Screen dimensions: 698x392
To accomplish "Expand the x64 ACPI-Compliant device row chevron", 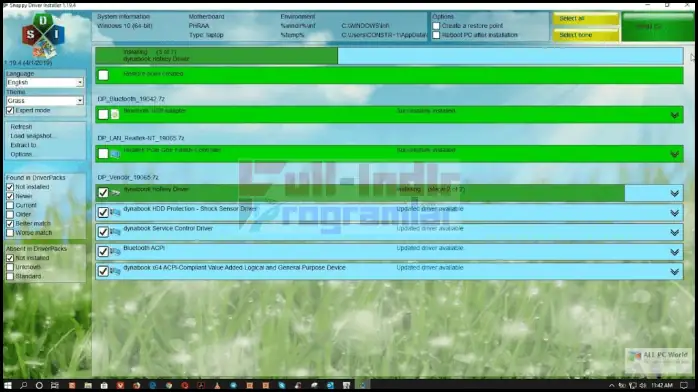I will (674, 272).
